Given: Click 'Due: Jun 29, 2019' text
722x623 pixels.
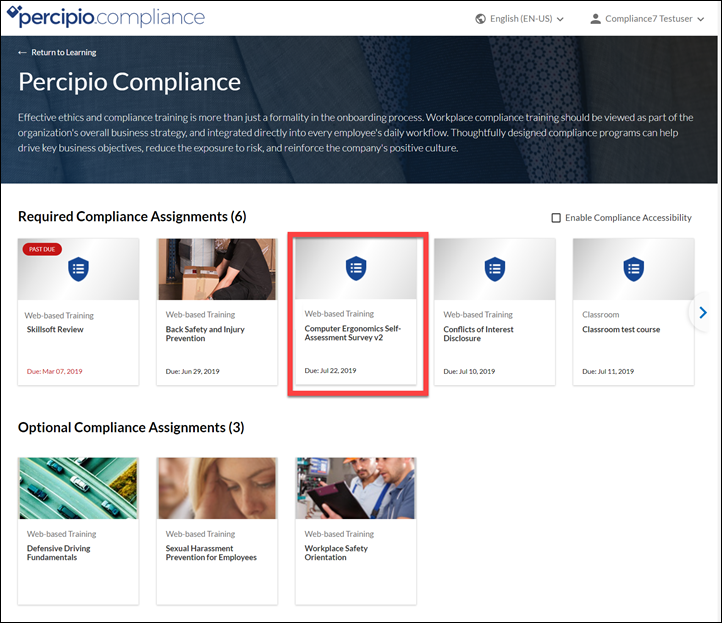Looking at the screenshot, I should [x=192, y=372].
